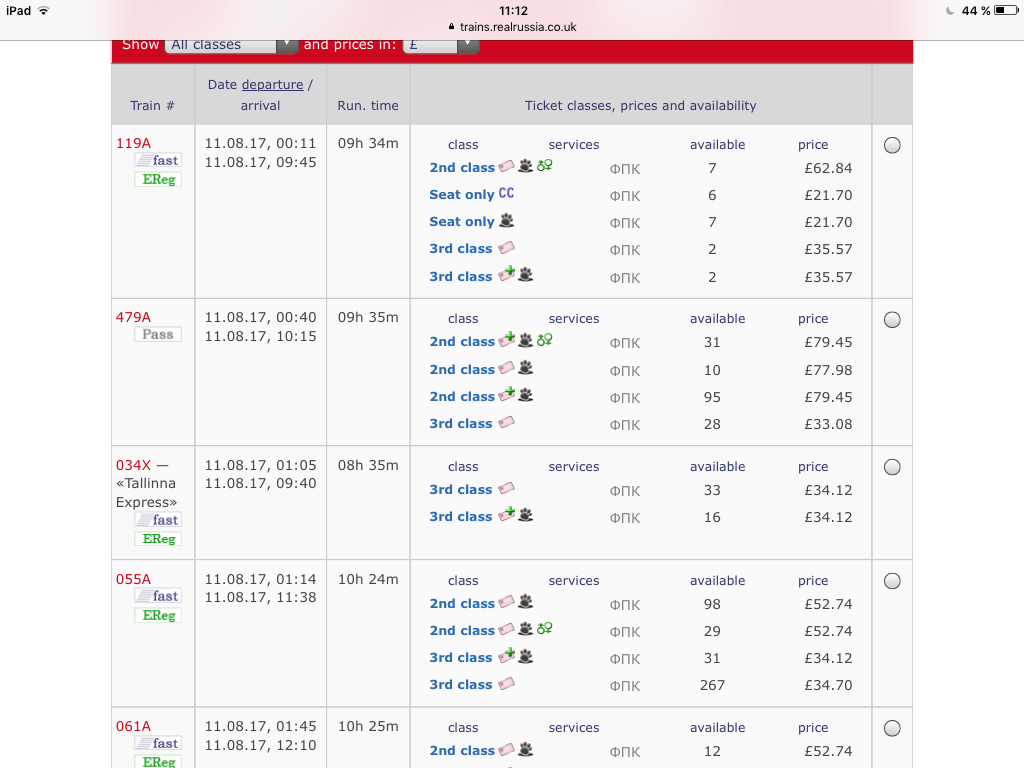
Task: Click the Pass badge under train 479A
Action: click(x=158, y=334)
